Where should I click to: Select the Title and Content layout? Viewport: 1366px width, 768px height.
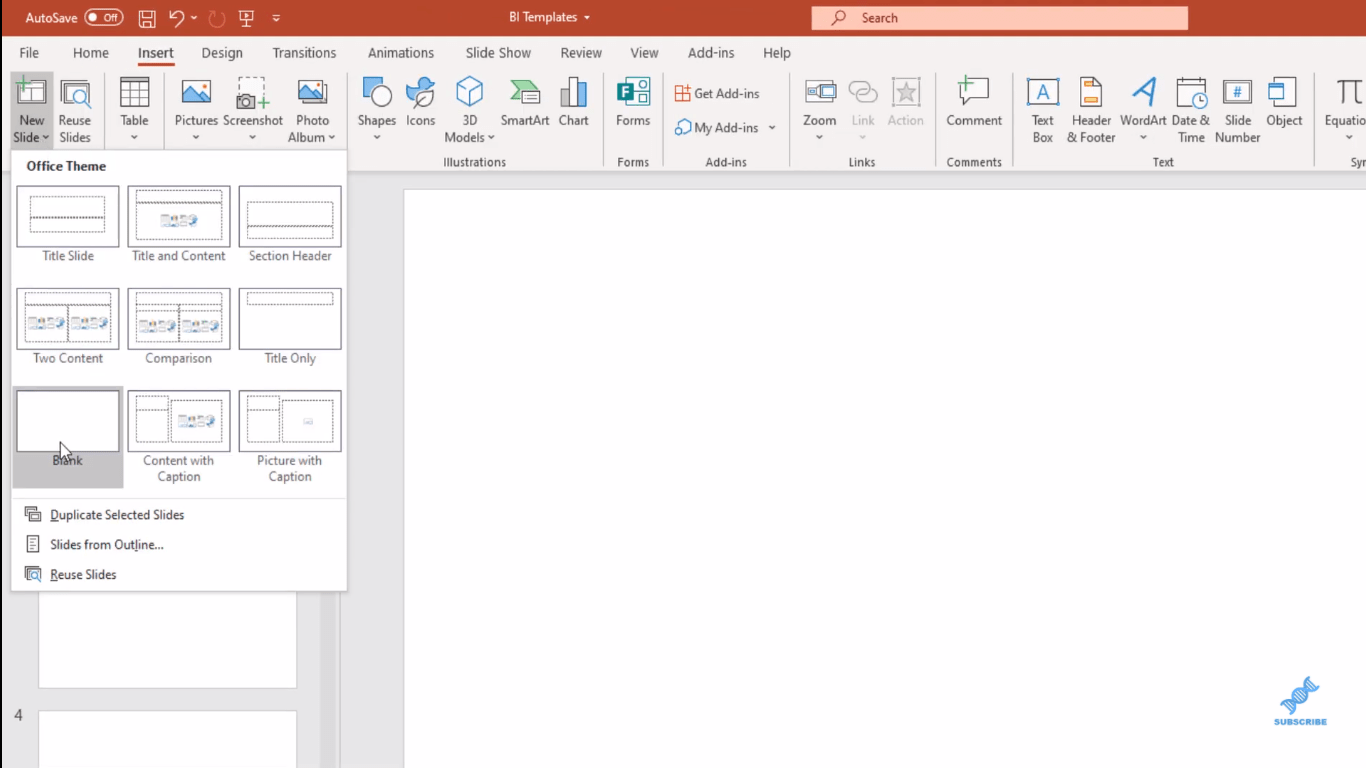(x=179, y=225)
